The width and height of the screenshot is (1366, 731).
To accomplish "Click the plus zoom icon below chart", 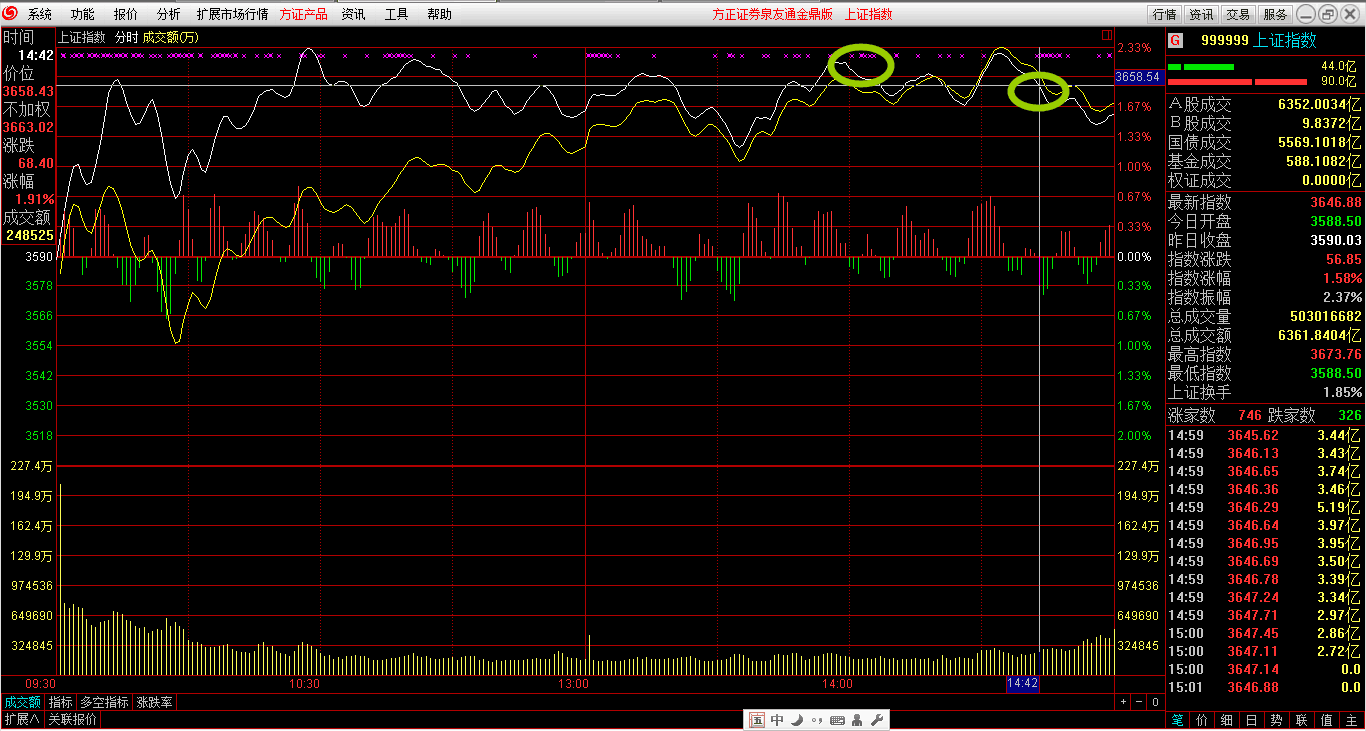I will tap(1124, 702).
